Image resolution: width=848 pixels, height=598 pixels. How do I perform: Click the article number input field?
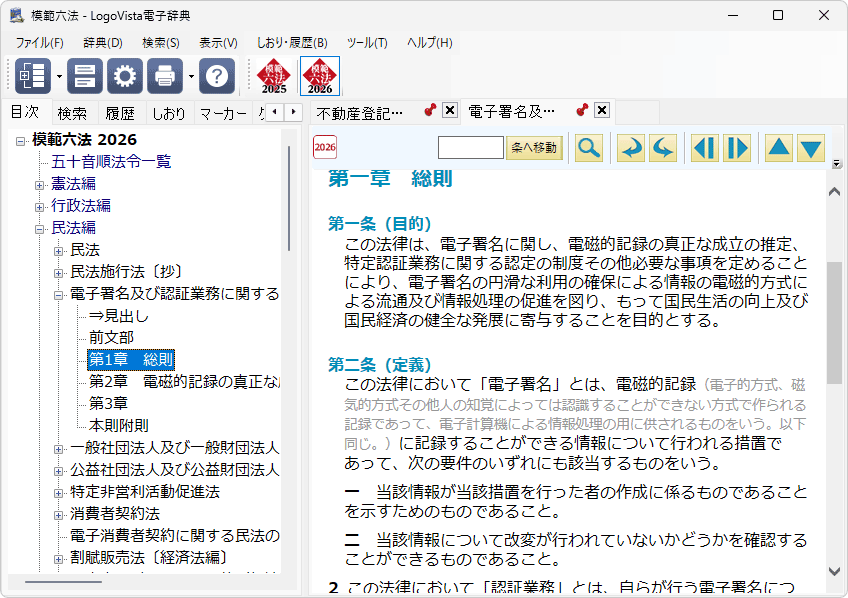[x=470, y=148]
